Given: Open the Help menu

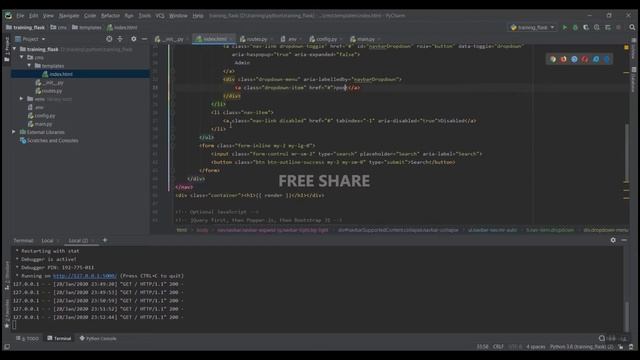Looking at the screenshot, I should point(198,16).
